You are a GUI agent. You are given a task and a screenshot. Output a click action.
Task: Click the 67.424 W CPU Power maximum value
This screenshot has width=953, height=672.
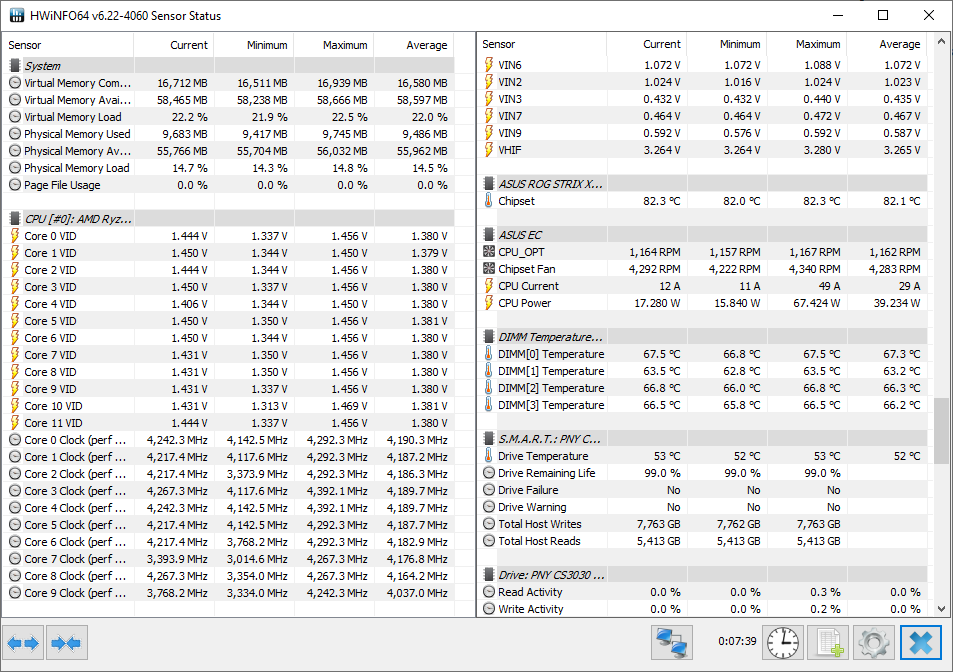(x=816, y=303)
